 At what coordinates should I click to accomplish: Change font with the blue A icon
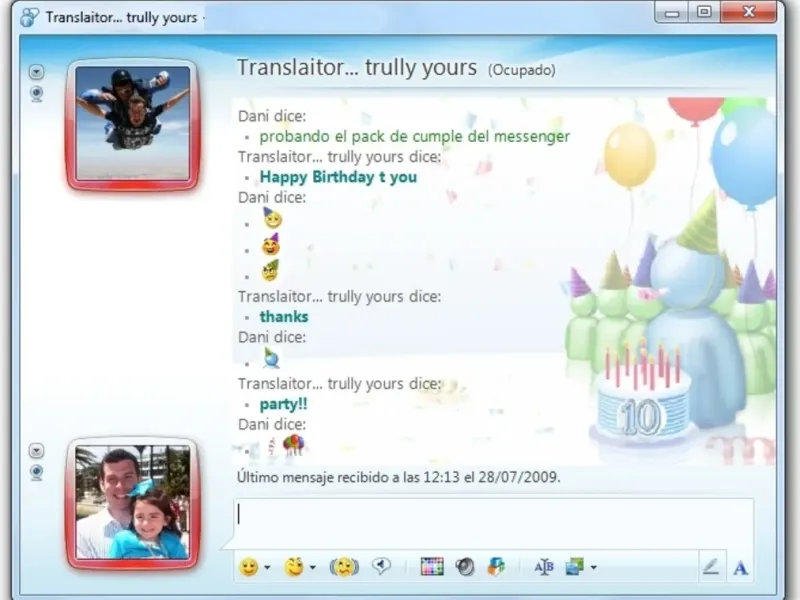point(741,567)
